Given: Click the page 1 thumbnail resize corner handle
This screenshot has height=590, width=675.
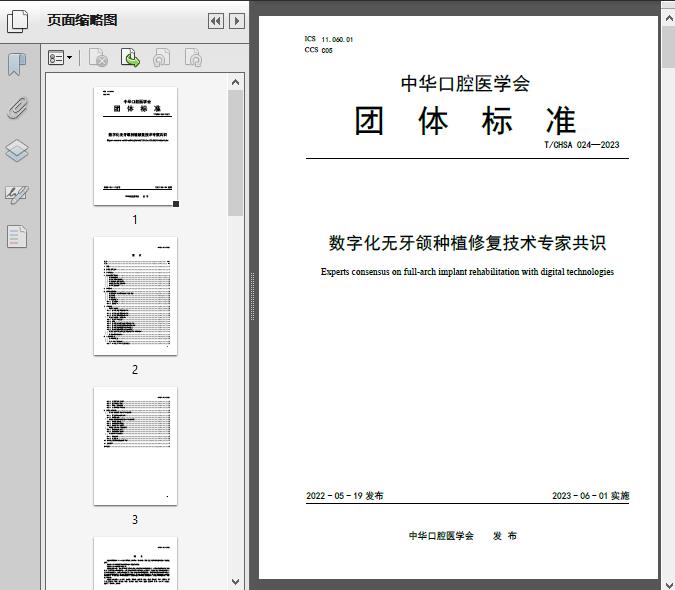Looking at the screenshot, I should coord(176,204).
